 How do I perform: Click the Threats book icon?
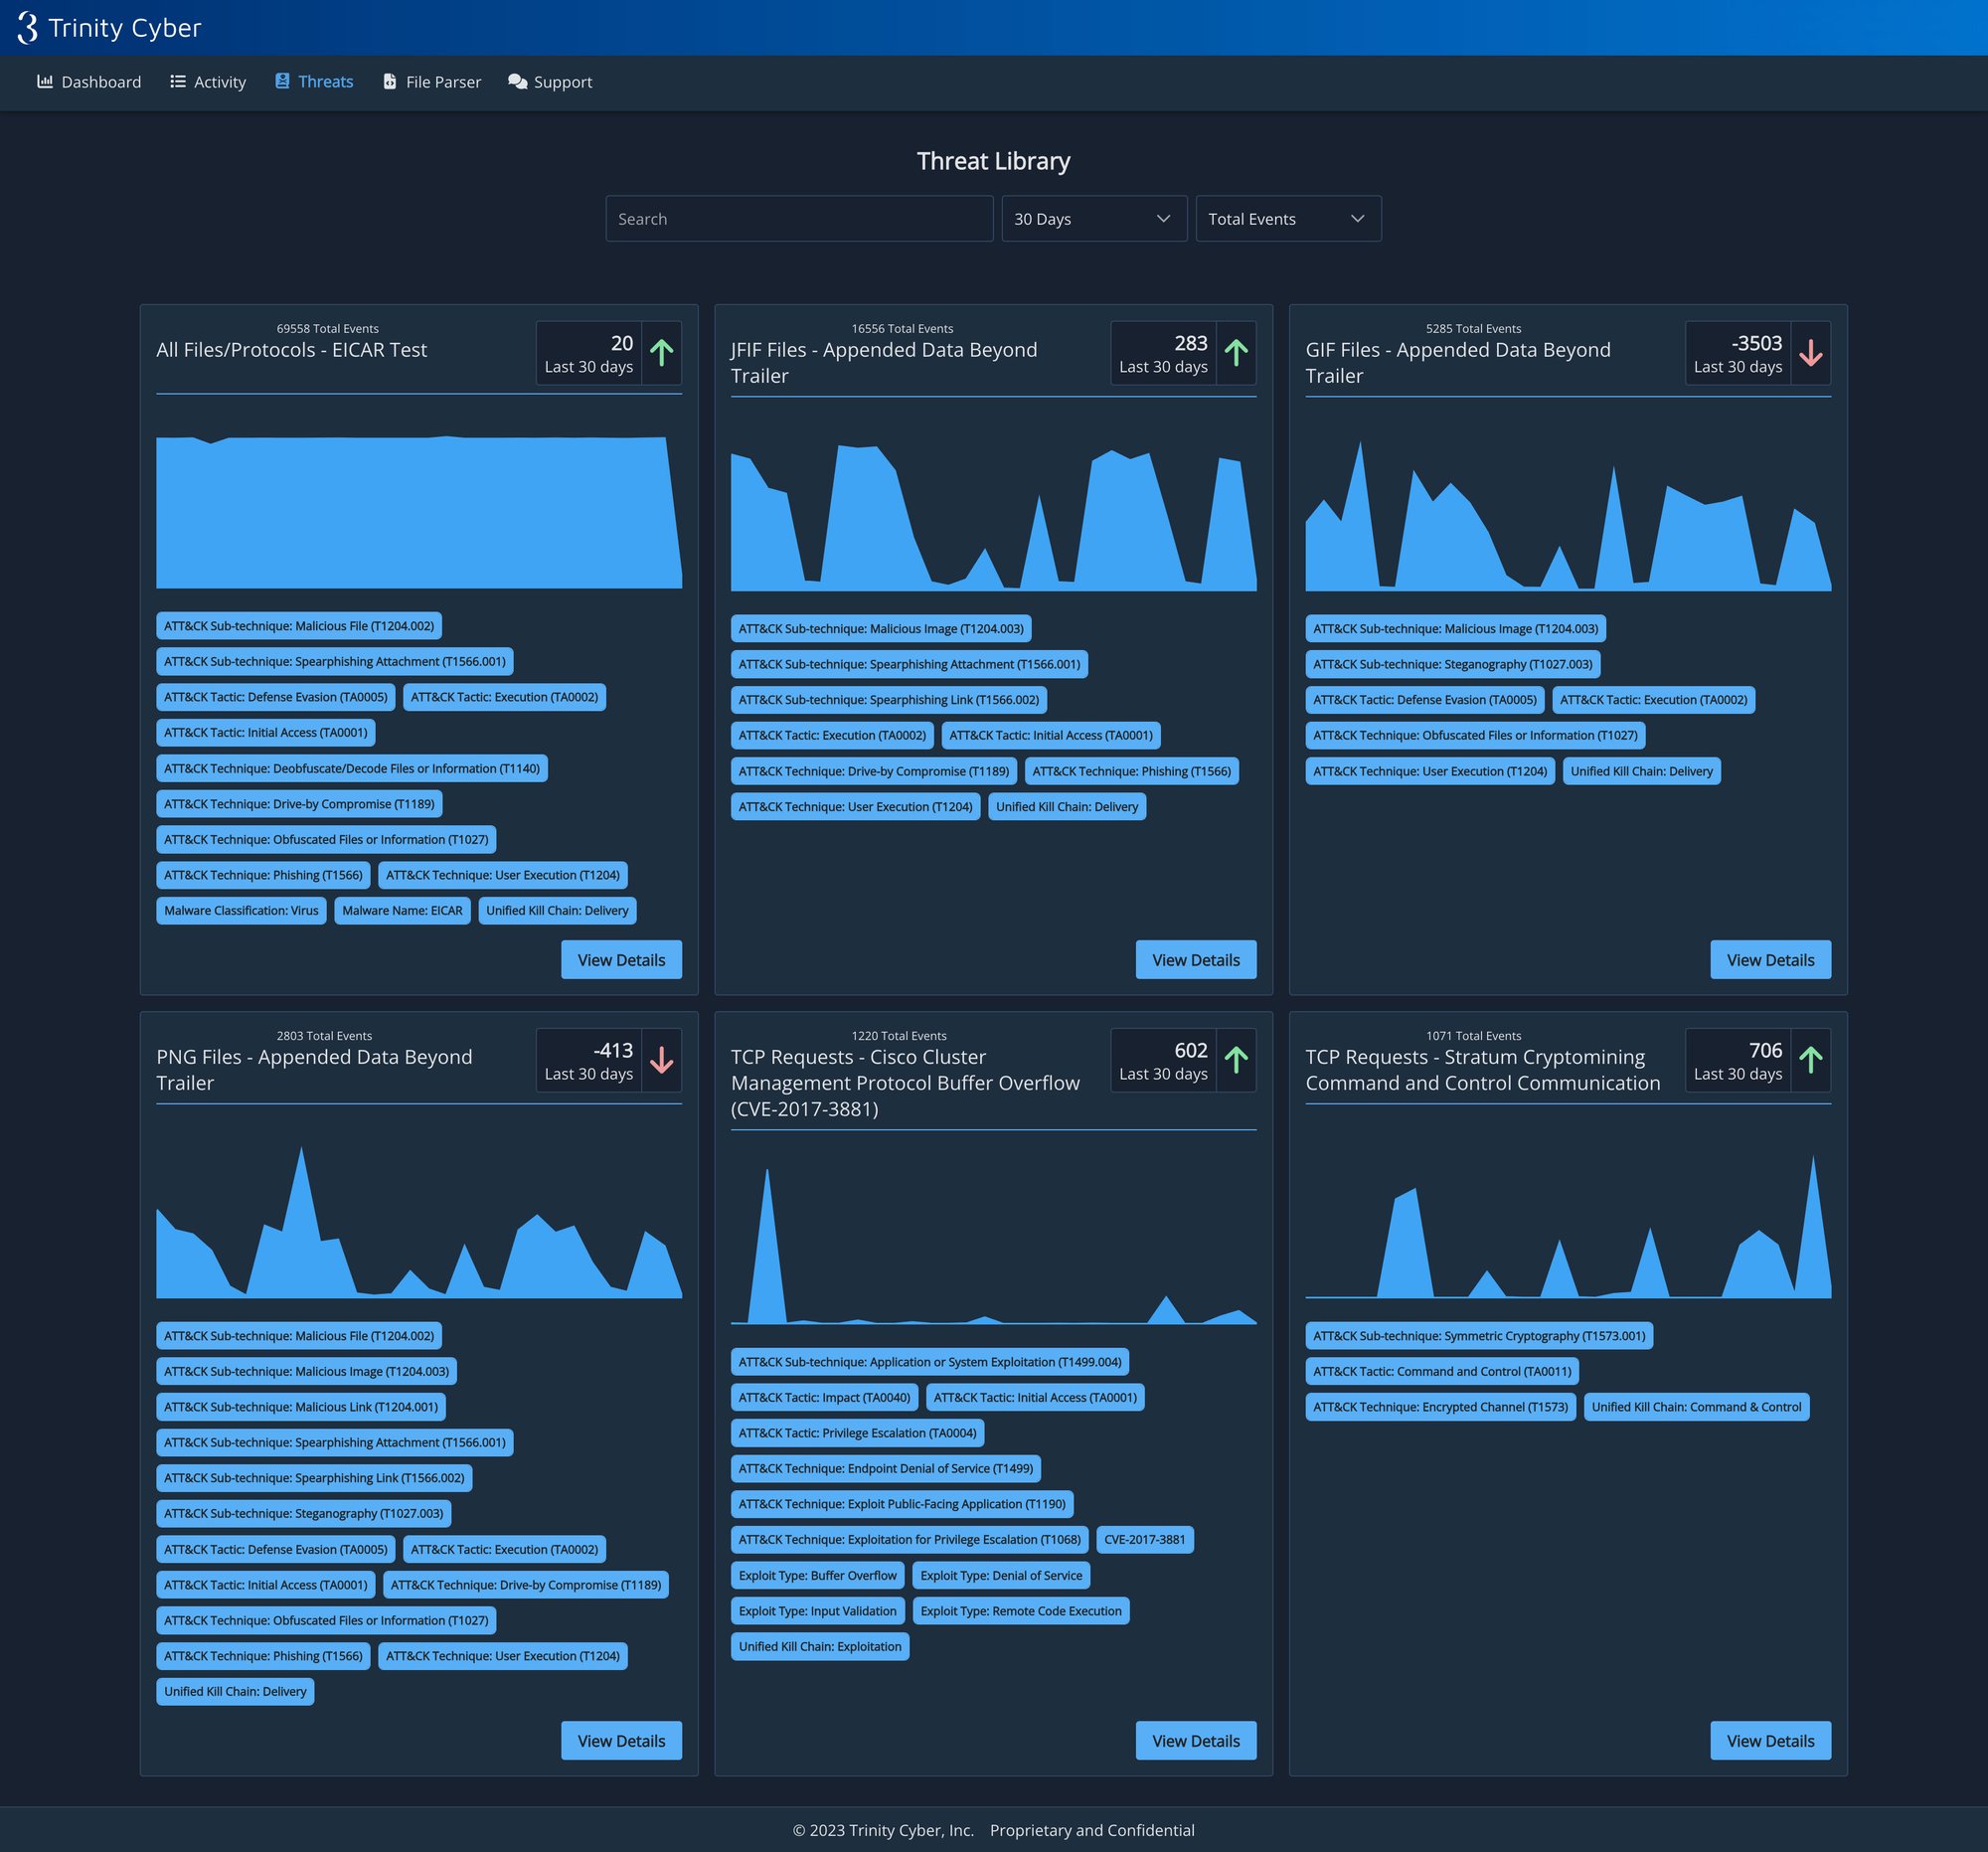pos(282,81)
